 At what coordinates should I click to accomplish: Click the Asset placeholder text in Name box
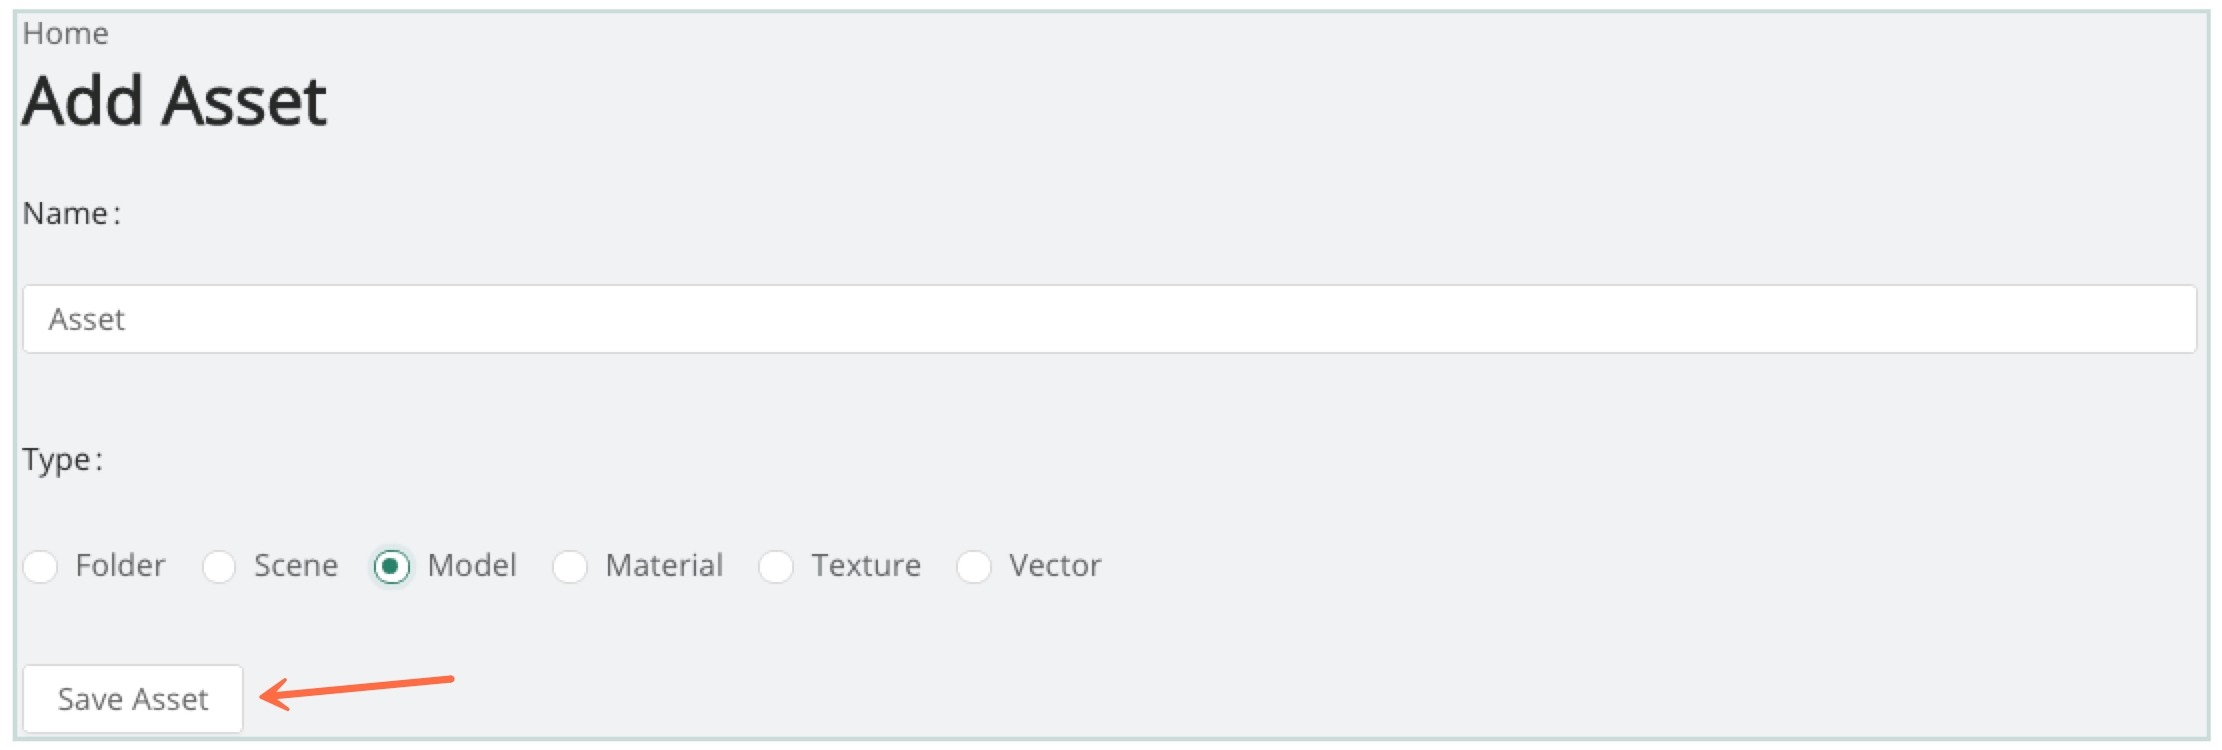click(87, 320)
